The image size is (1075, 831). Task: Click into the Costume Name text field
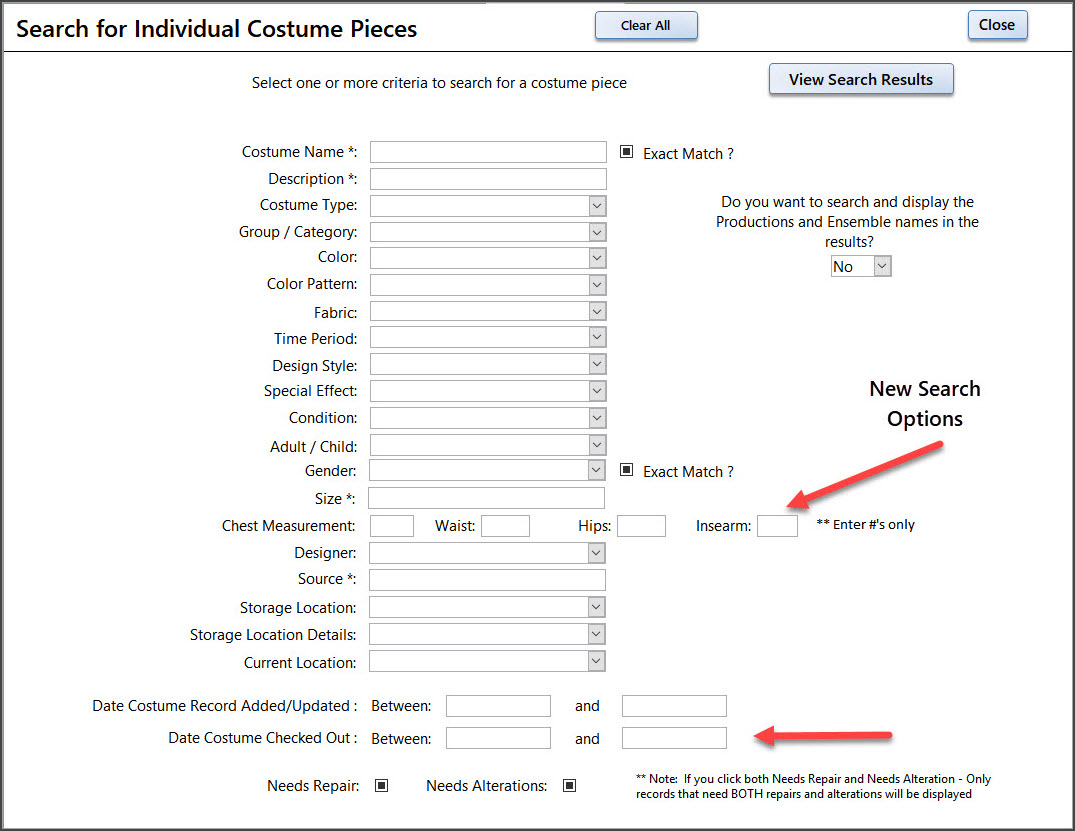(488, 152)
